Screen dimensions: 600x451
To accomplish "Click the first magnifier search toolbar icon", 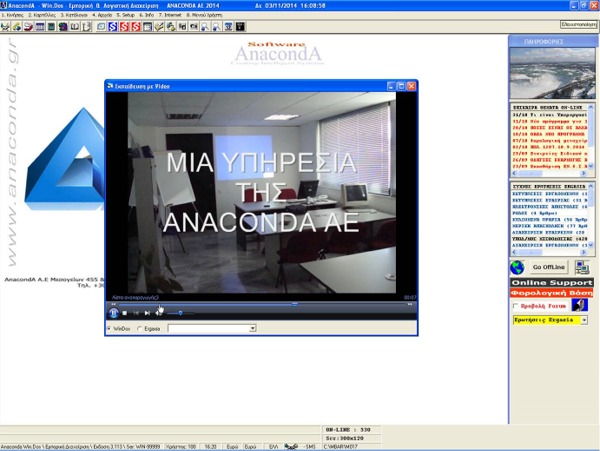I will pos(205,26).
